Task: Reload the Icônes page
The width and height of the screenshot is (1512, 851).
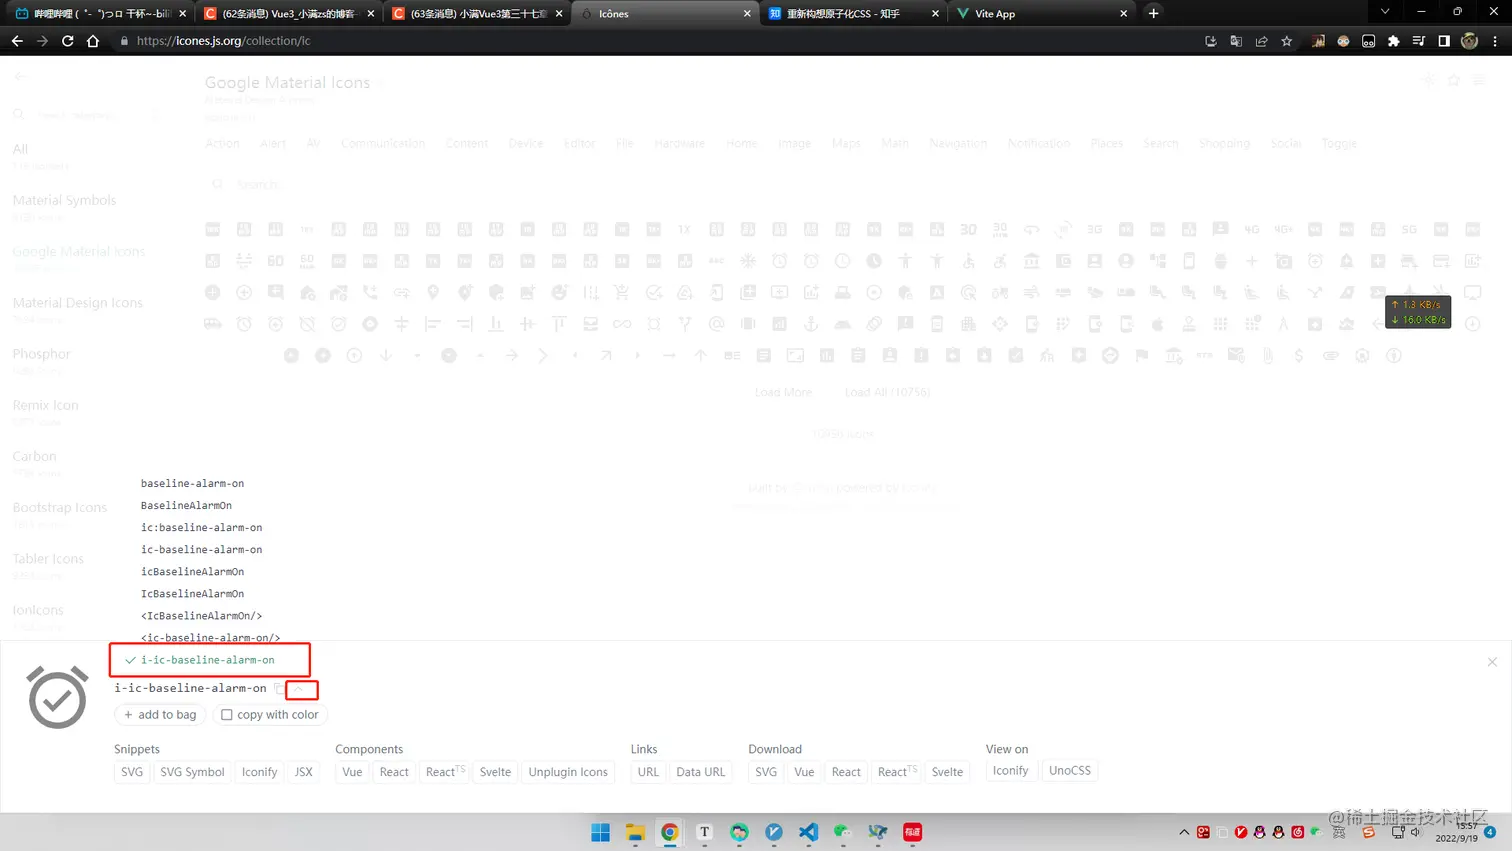Action: point(68,41)
